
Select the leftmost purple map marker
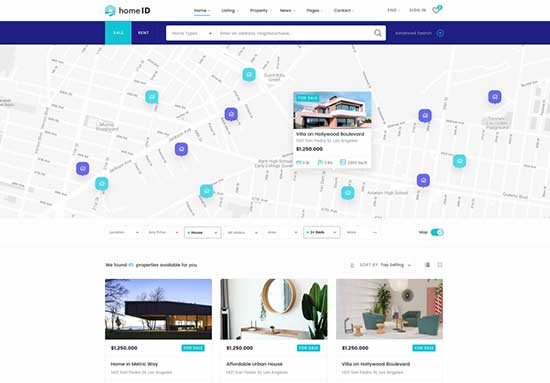coord(82,168)
